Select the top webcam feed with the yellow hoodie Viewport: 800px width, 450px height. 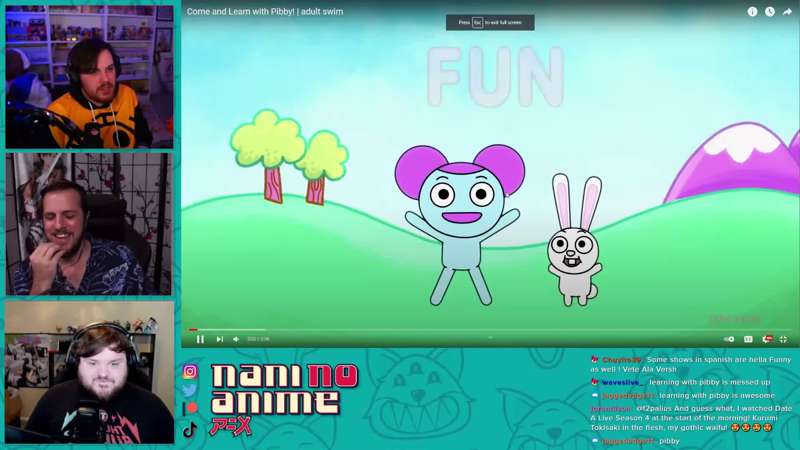point(89,77)
